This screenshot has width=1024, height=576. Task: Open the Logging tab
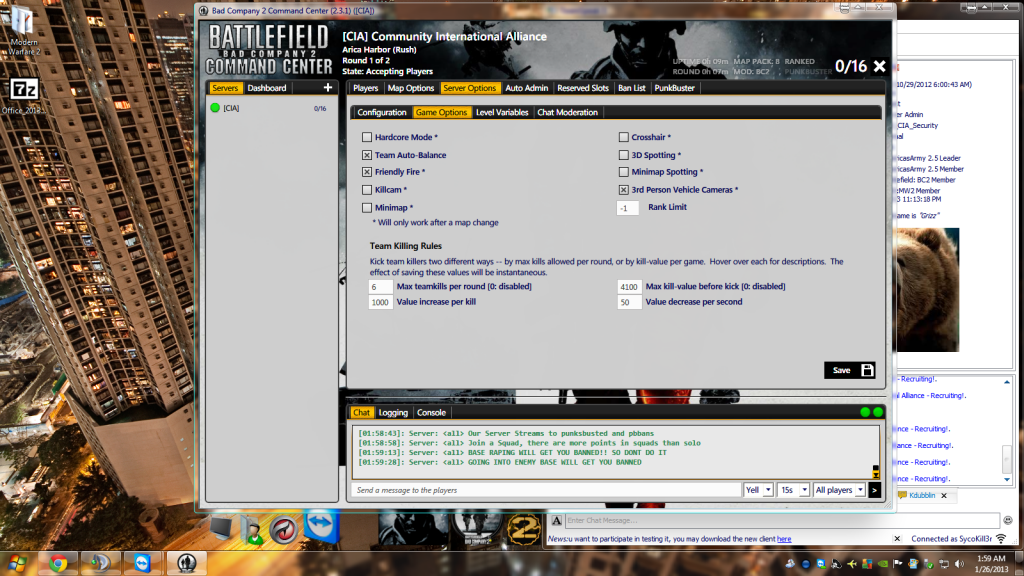(x=393, y=413)
